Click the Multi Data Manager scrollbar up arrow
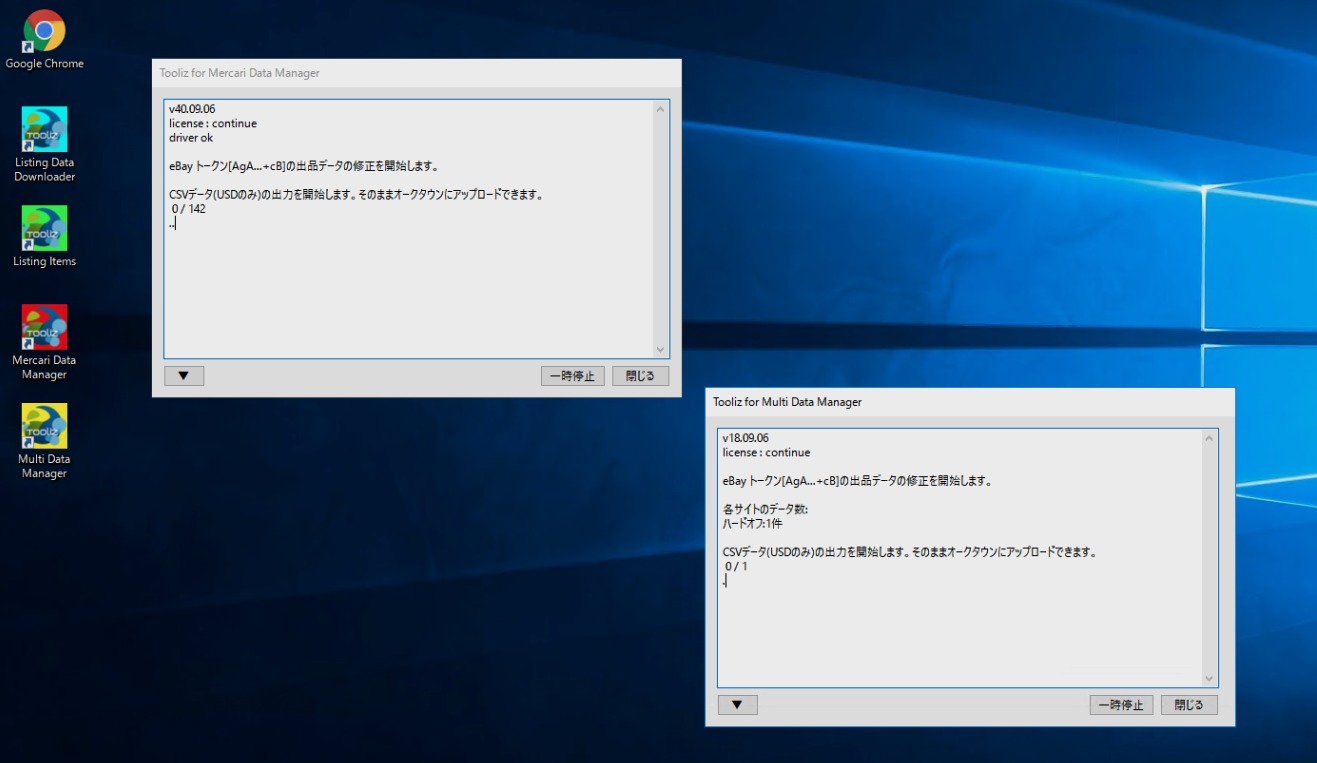This screenshot has width=1317, height=763. (1209, 438)
